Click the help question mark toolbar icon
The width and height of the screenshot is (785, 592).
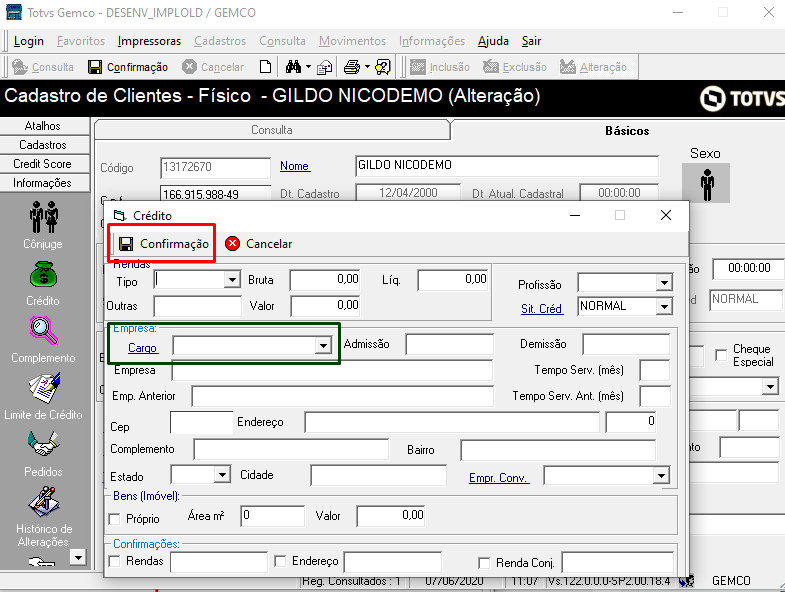click(x=383, y=67)
